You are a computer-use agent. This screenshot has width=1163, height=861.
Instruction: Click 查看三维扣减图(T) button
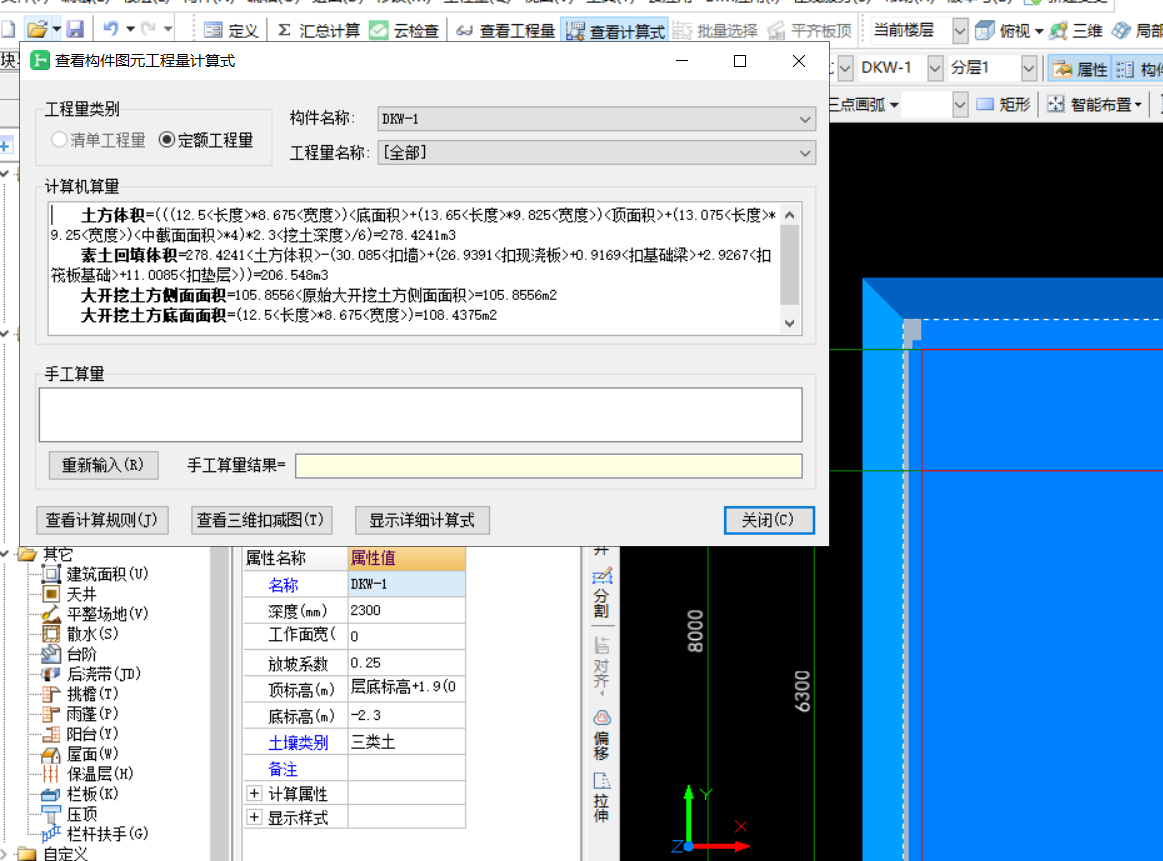pyautogui.click(x=261, y=520)
